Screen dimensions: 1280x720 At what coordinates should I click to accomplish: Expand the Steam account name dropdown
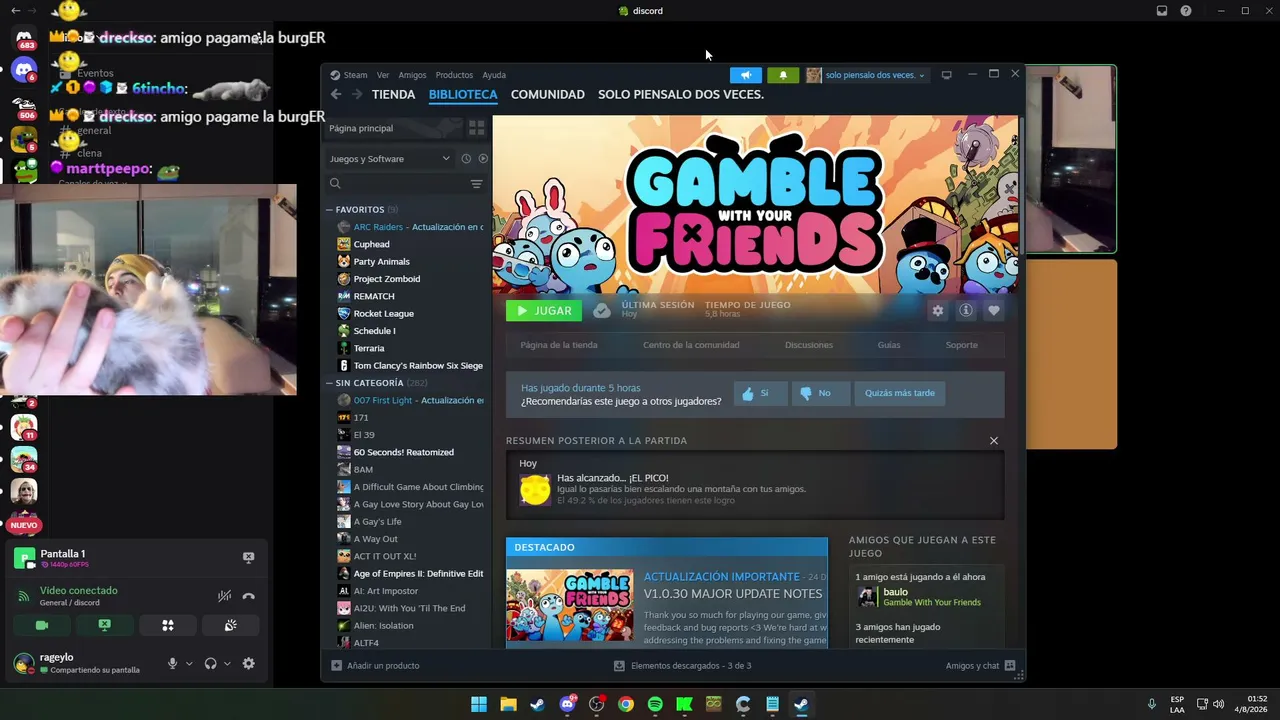pyautogui.click(x=866, y=75)
